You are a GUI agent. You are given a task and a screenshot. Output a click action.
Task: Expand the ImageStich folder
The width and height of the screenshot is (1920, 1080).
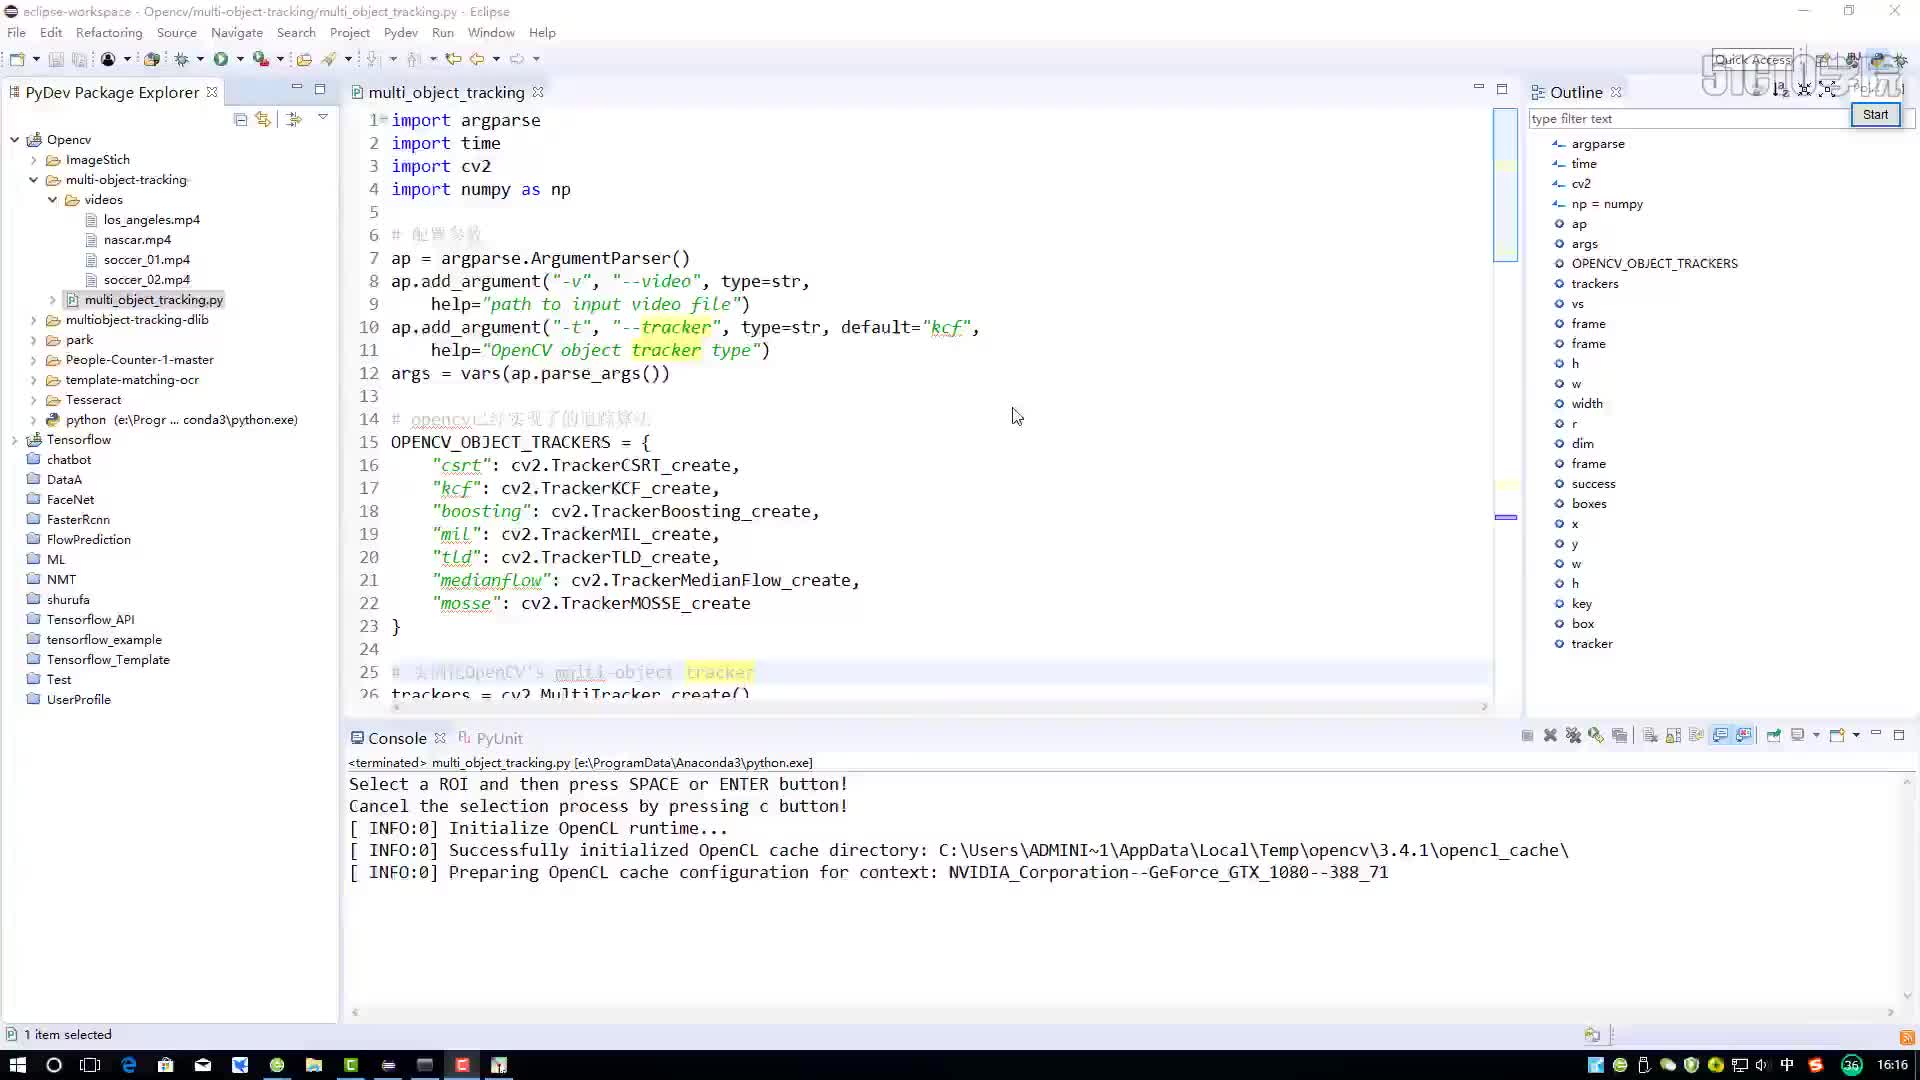[33, 159]
